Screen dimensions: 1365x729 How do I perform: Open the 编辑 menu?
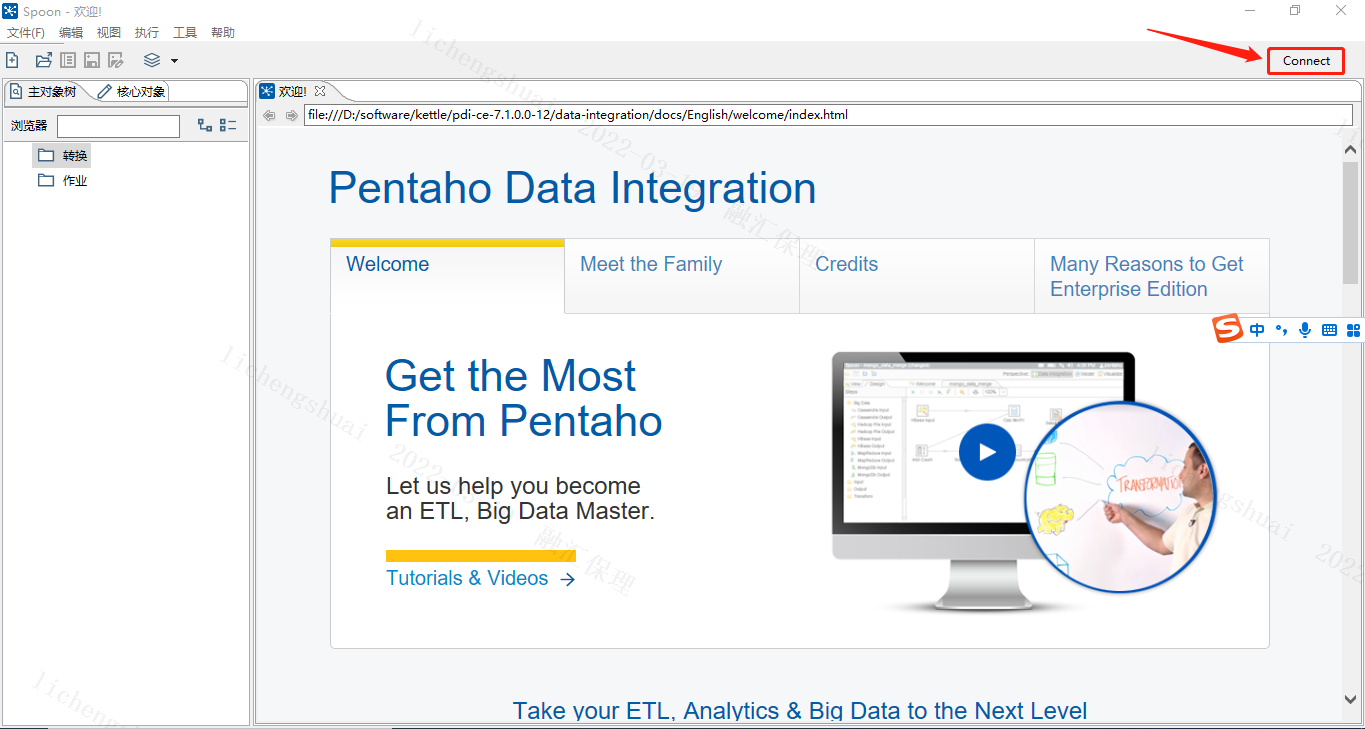71,33
